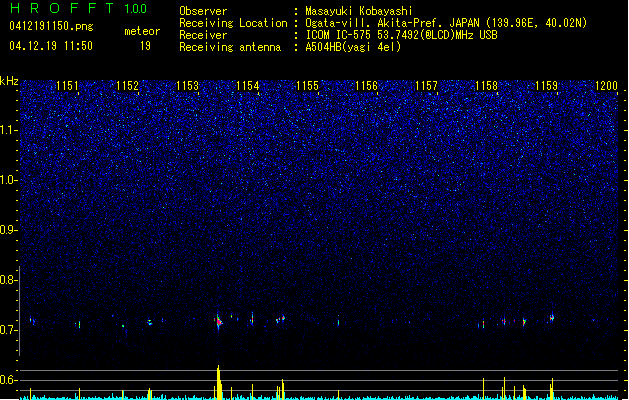Click the 1156 time axis label

point(367,86)
